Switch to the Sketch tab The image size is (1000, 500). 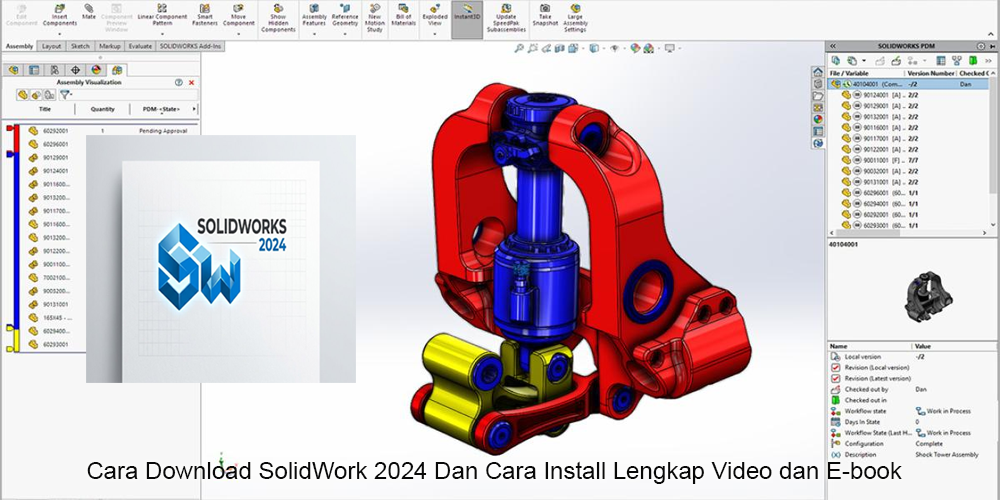tap(80, 47)
